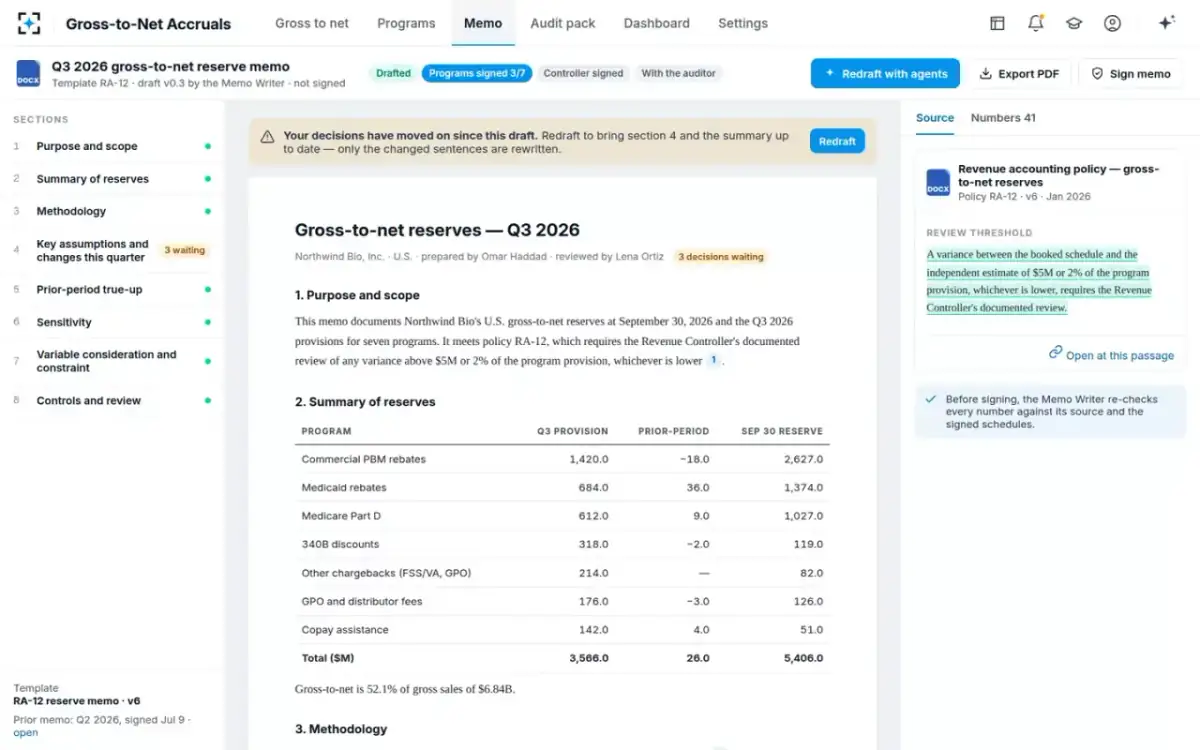Click the Controller signed status chip

click(x=583, y=73)
